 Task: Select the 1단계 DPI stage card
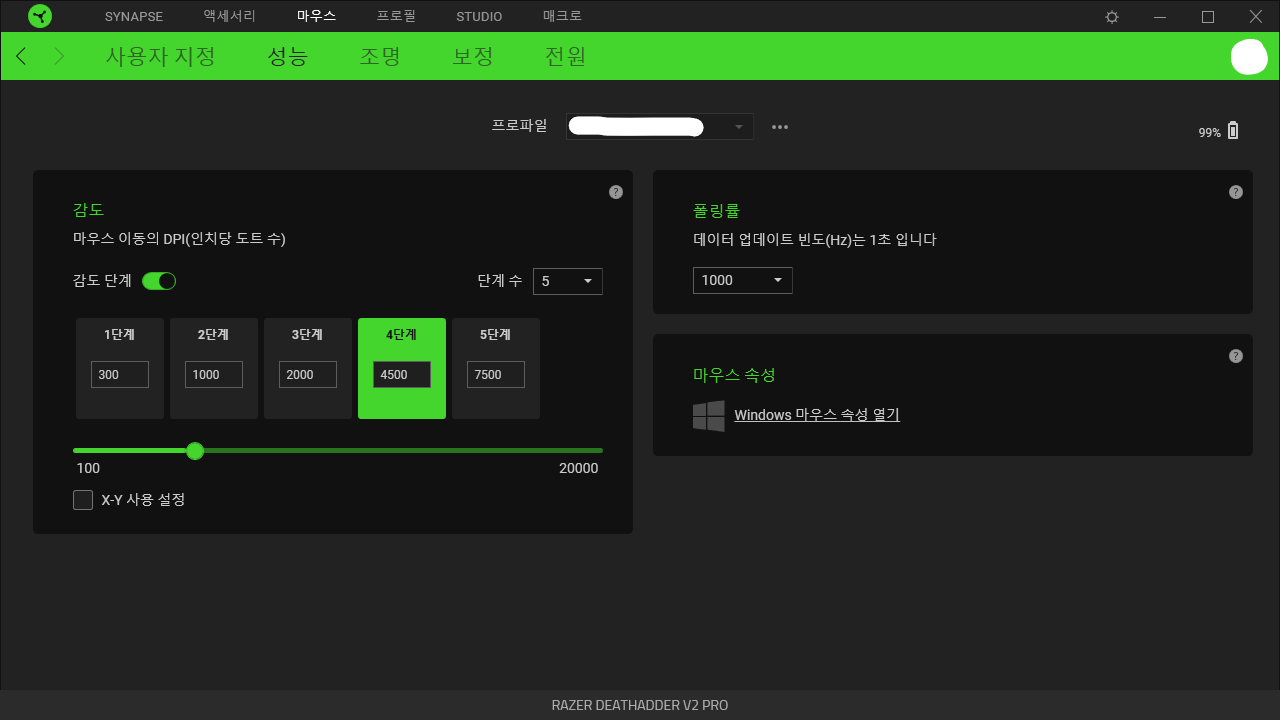click(x=120, y=368)
